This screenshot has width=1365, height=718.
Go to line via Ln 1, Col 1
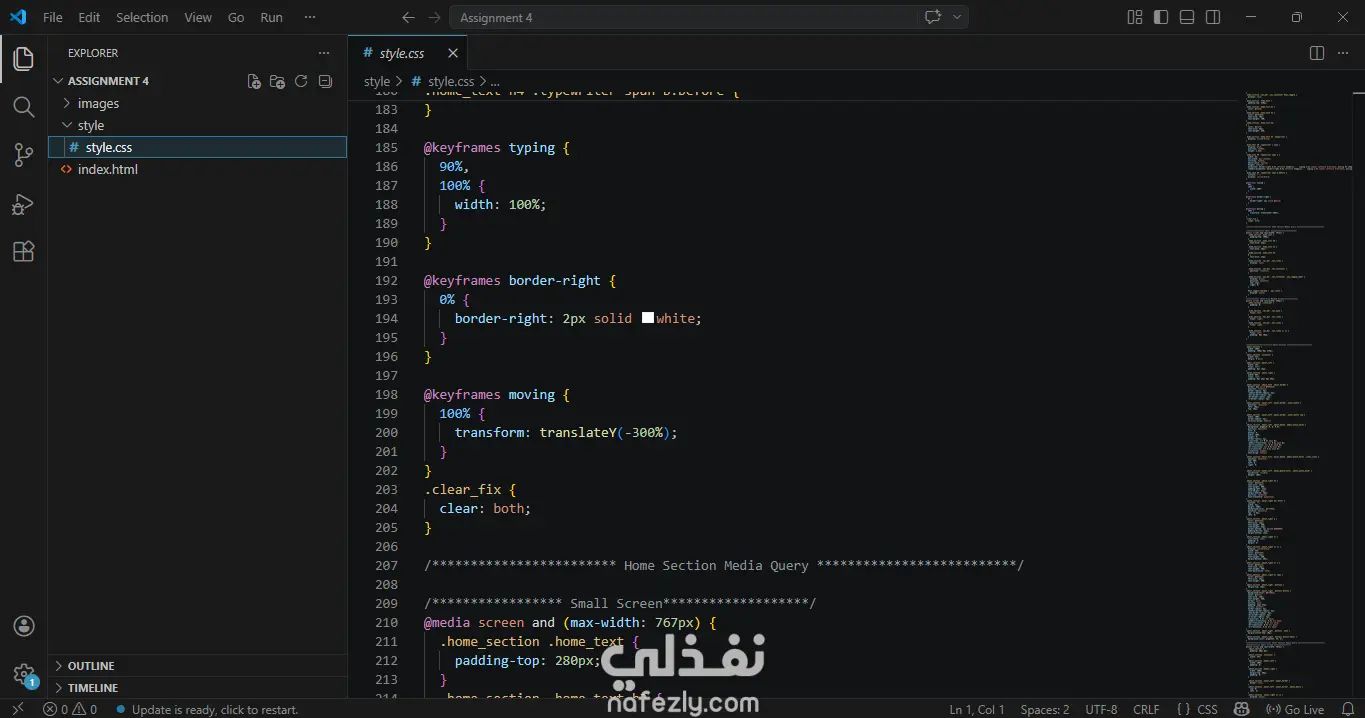click(977, 709)
